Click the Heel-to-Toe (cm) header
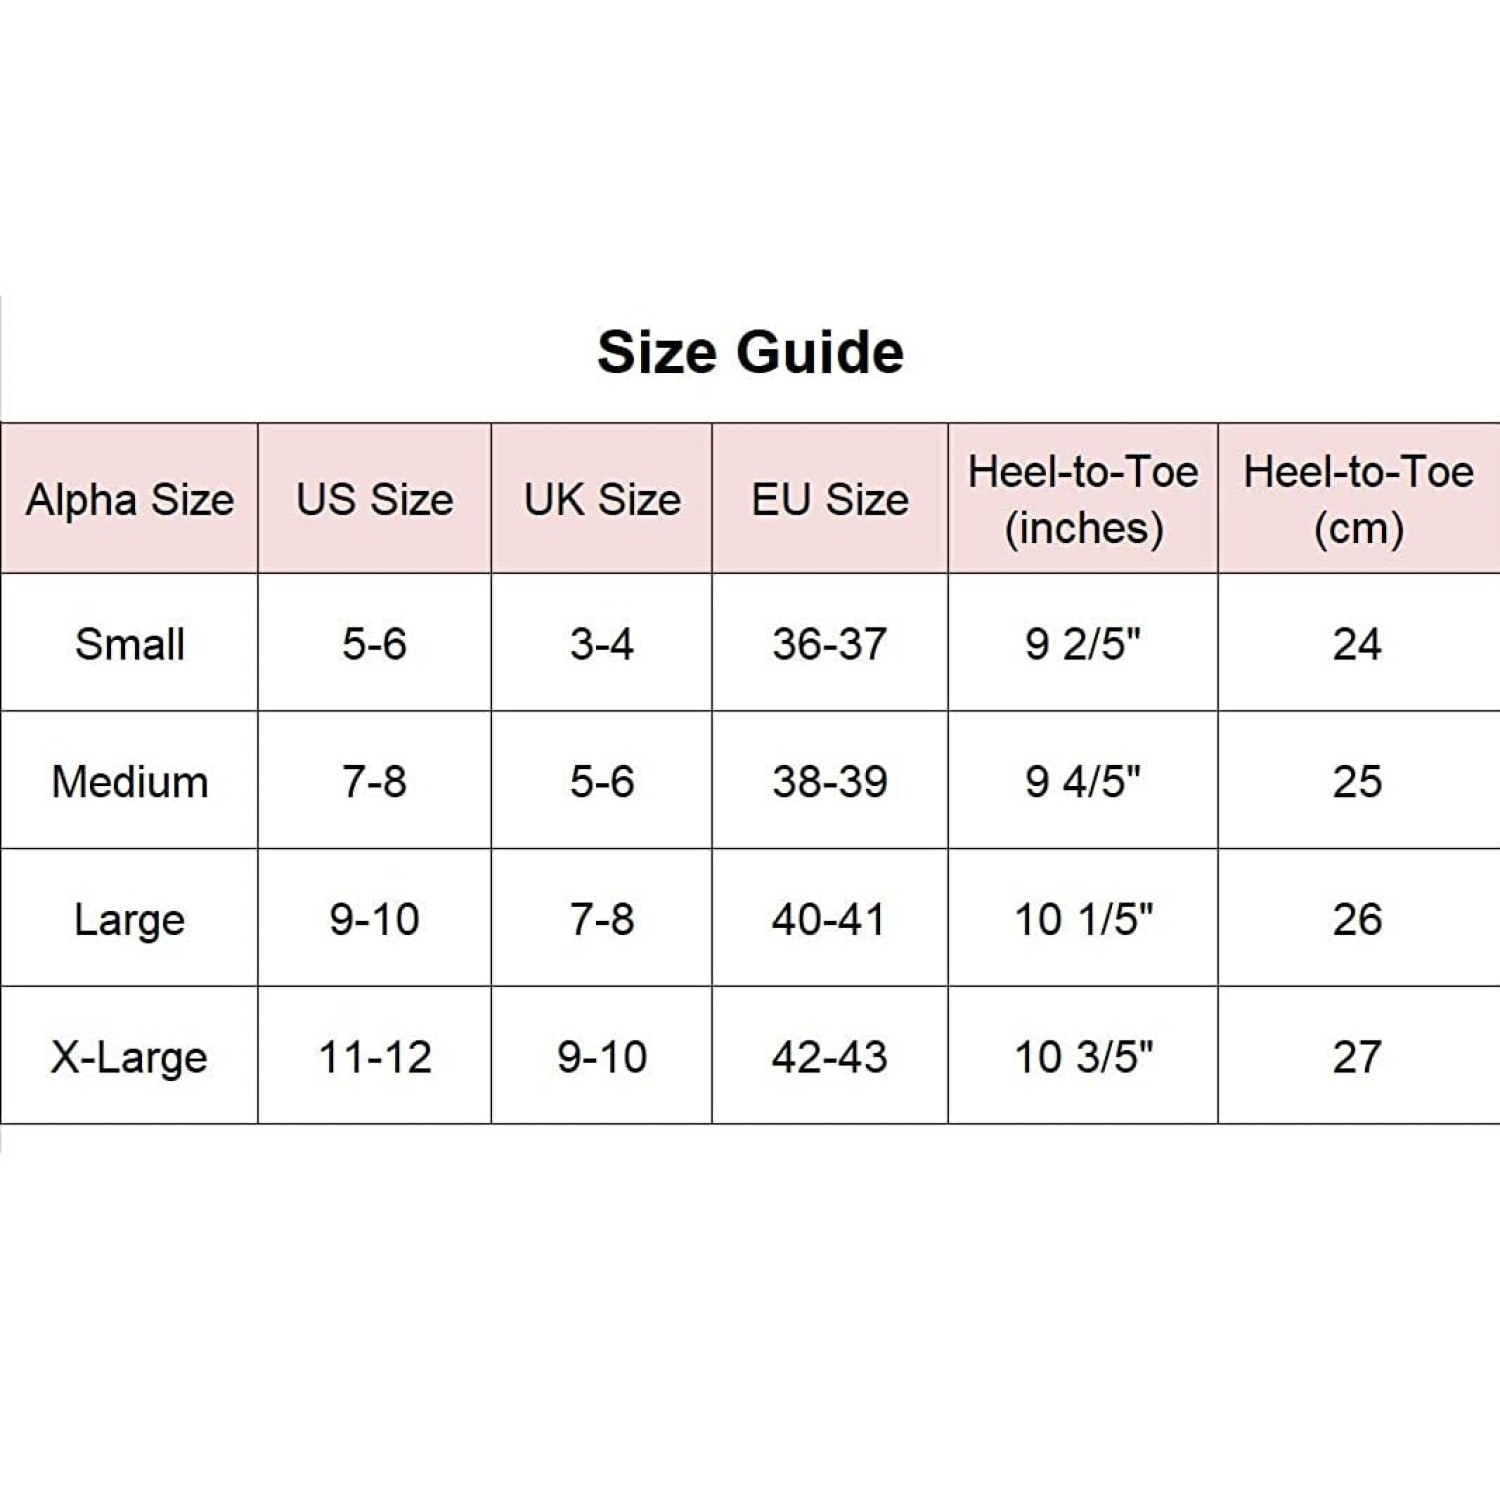The image size is (1500, 1500). (x=1358, y=499)
